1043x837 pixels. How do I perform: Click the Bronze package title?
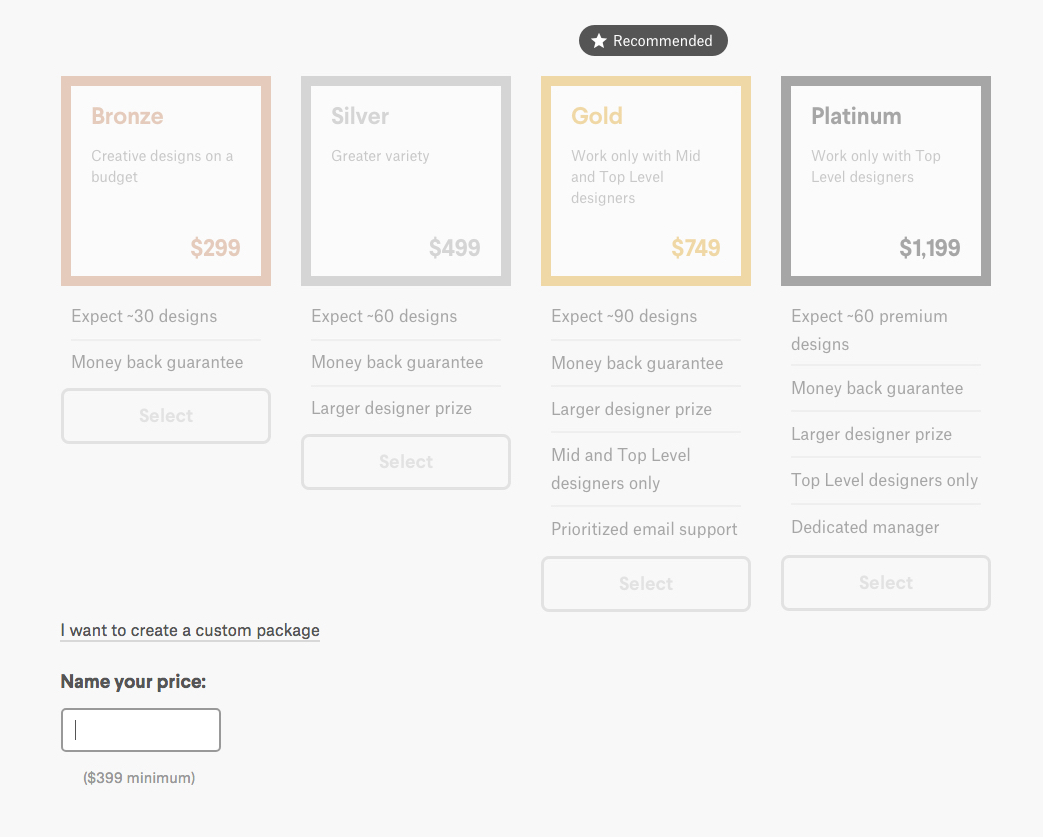pyautogui.click(x=127, y=116)
